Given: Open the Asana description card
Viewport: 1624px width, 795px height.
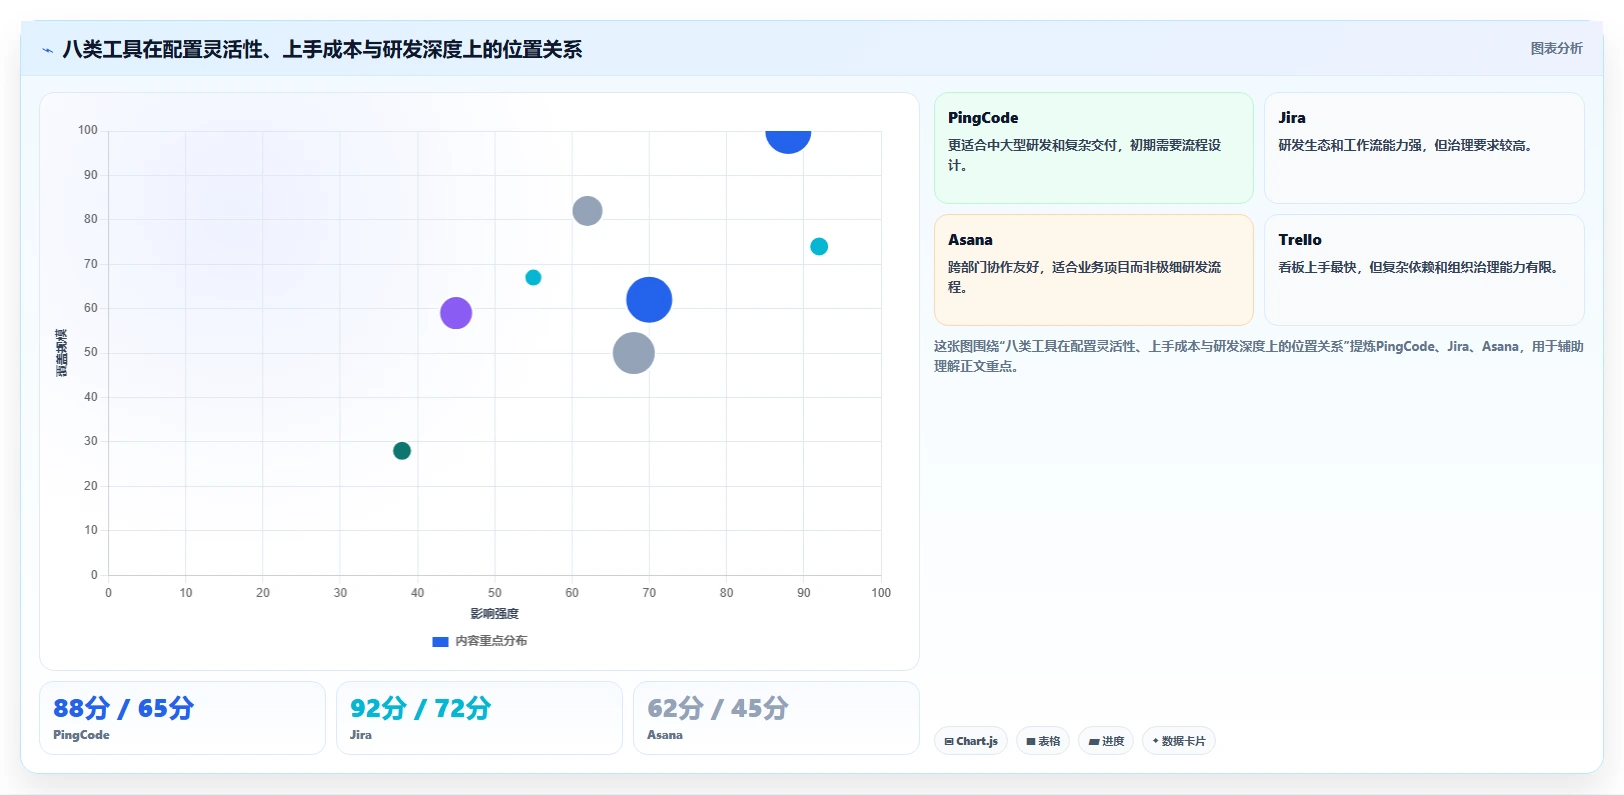Looking at the screenshot, I should [1093, 270].
